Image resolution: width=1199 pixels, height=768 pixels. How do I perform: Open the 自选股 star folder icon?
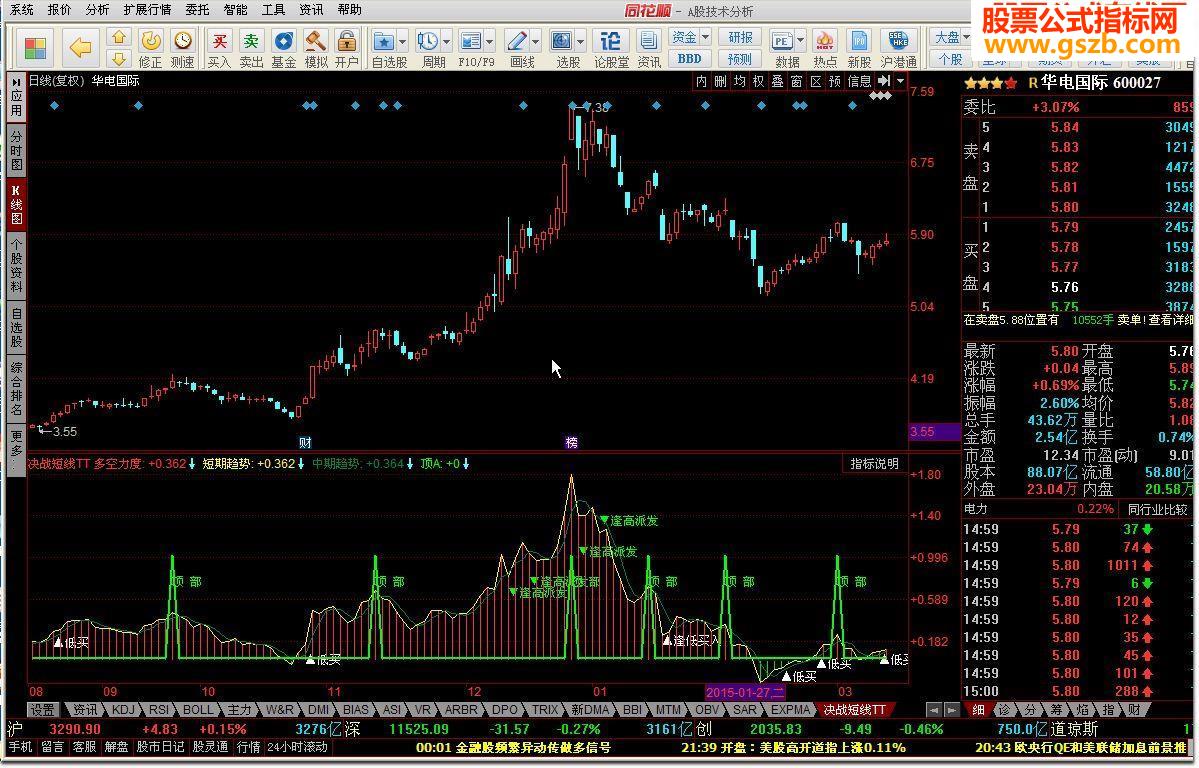click(x=383, y=41)
